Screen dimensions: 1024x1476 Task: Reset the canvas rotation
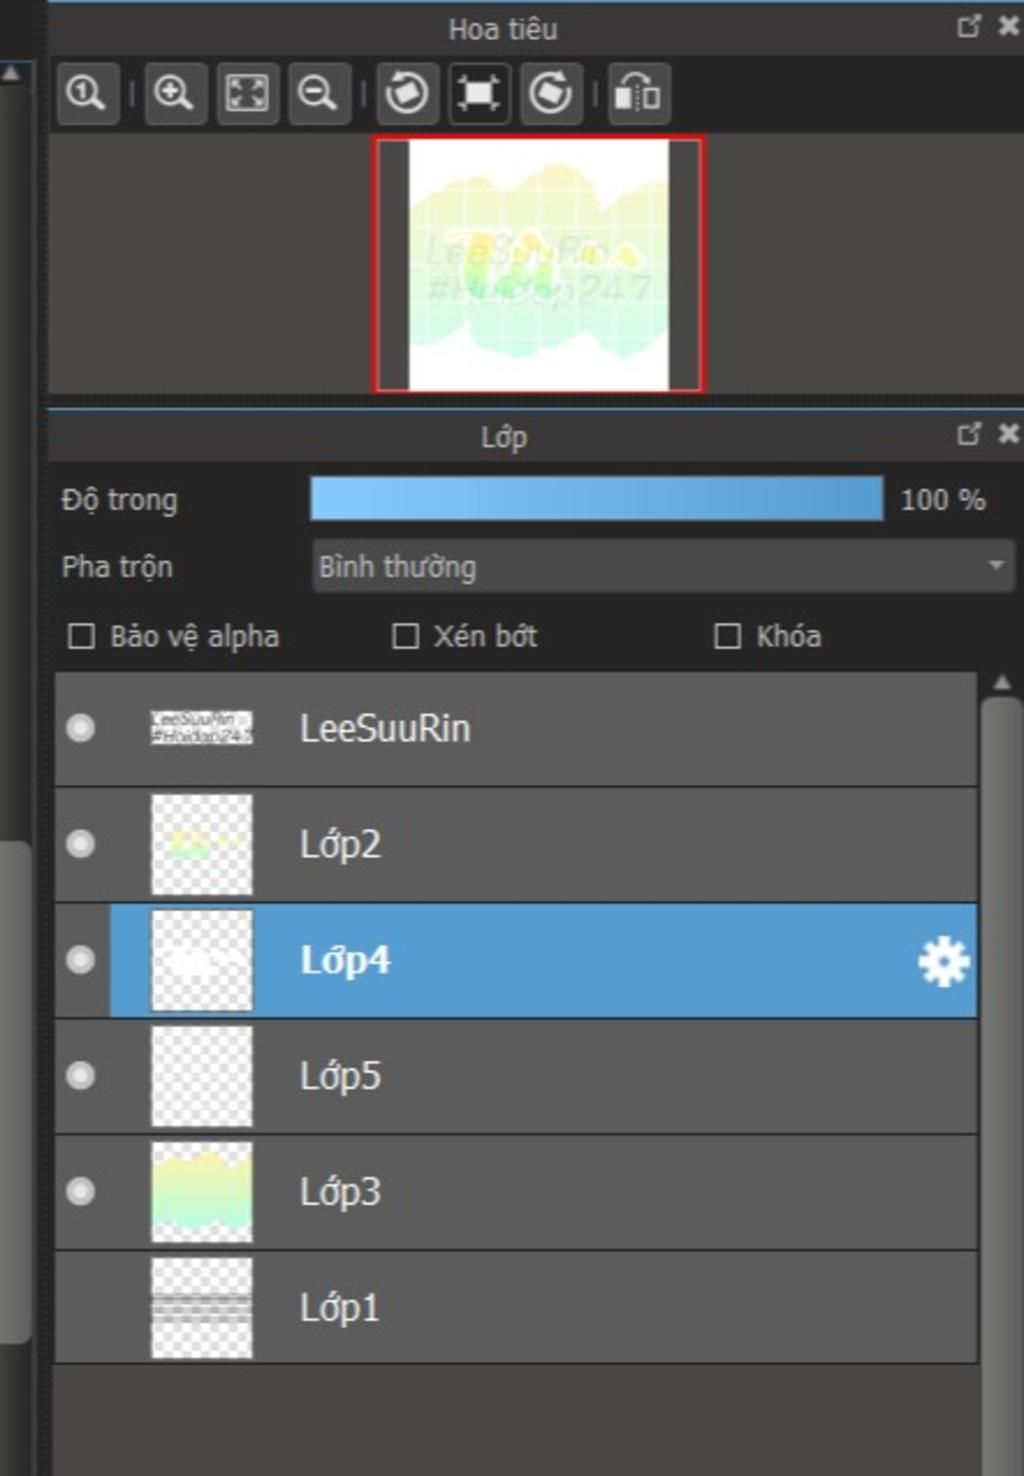tap(479, 94)
